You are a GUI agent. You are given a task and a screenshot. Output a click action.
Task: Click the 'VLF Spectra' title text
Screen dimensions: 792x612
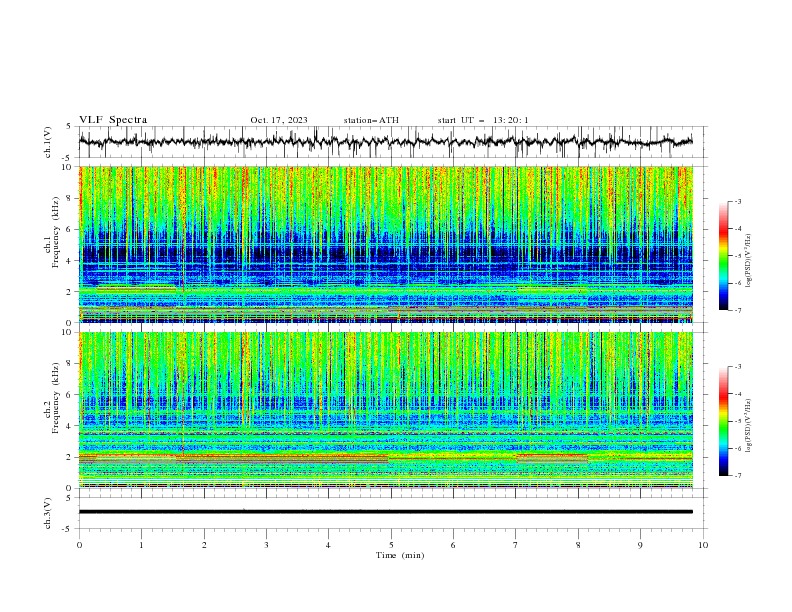(113, 120)
